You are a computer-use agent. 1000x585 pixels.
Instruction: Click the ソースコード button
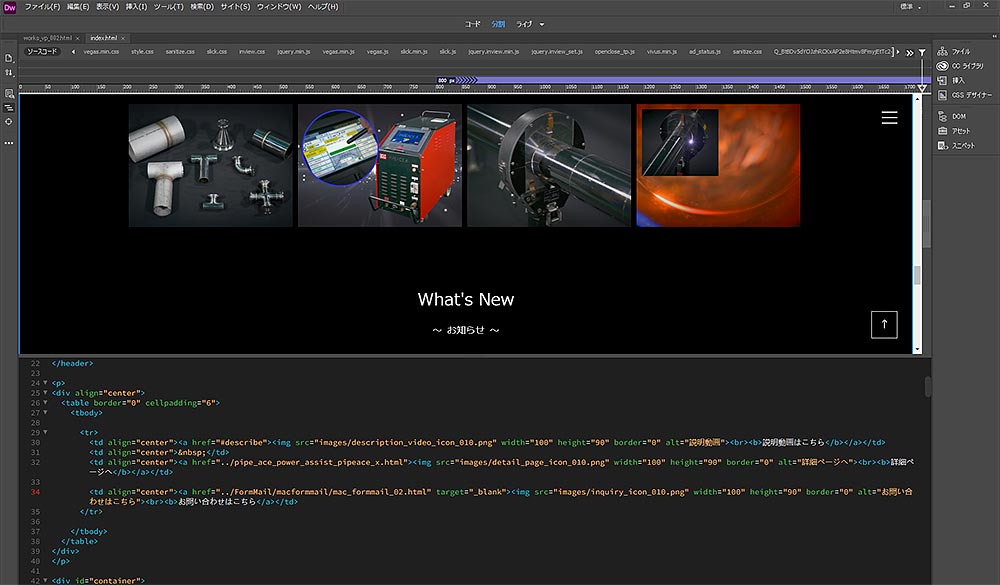[x=42, y=52]
